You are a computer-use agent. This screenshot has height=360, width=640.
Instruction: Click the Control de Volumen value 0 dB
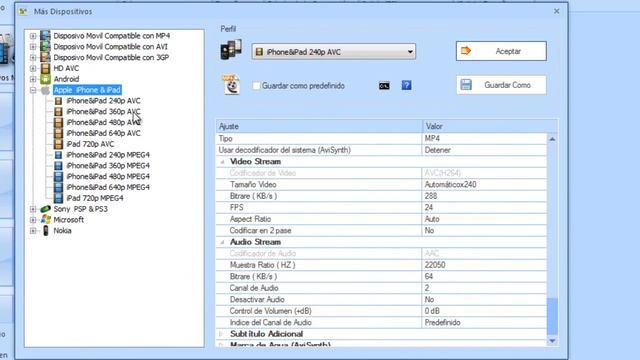coord(432,311)
